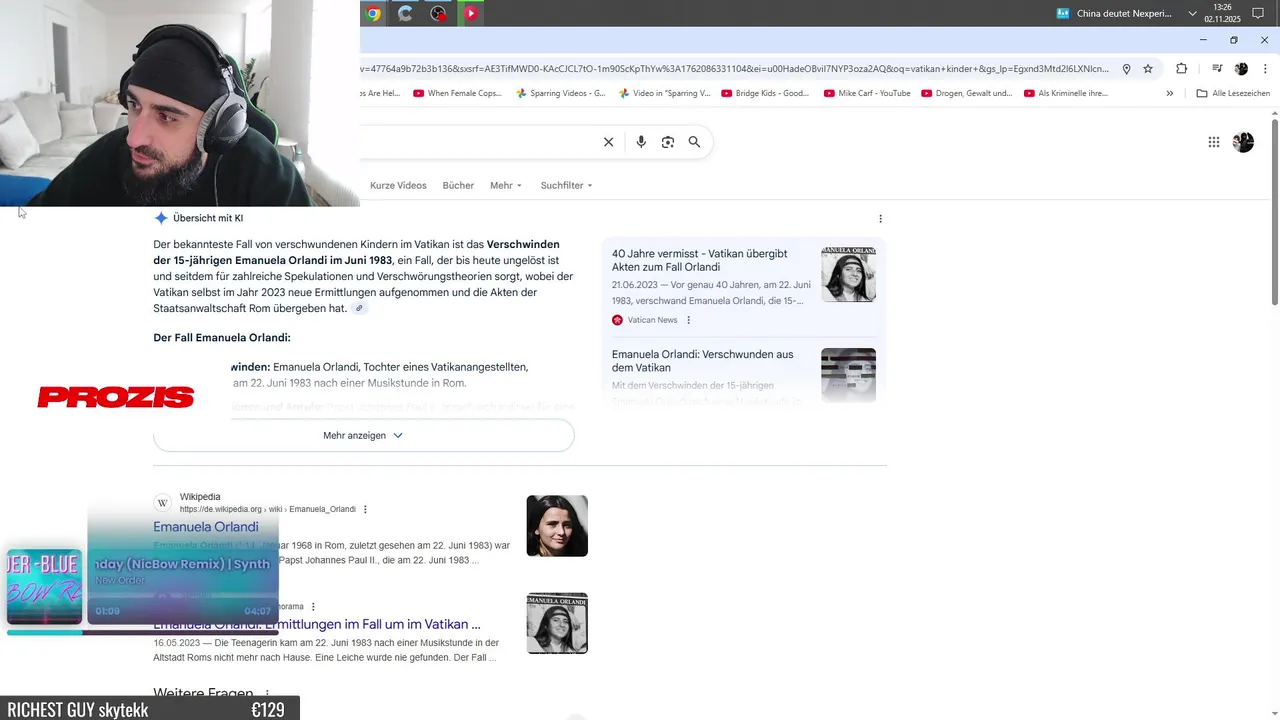Open the When Female Cops bookmark
This screenshot has width=1280, height=720.
coord(456,93)
